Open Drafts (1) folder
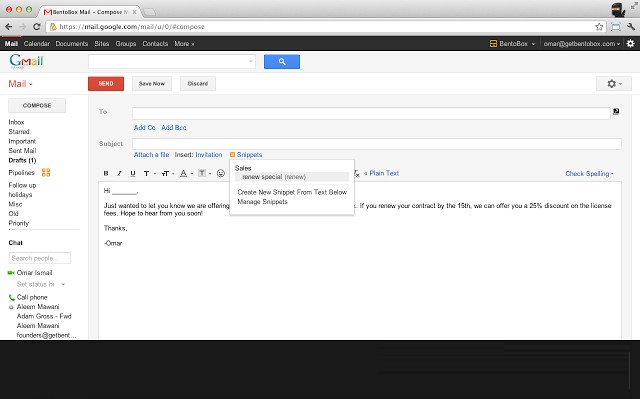This screenshot has height=399, width=640. (22, 160)
